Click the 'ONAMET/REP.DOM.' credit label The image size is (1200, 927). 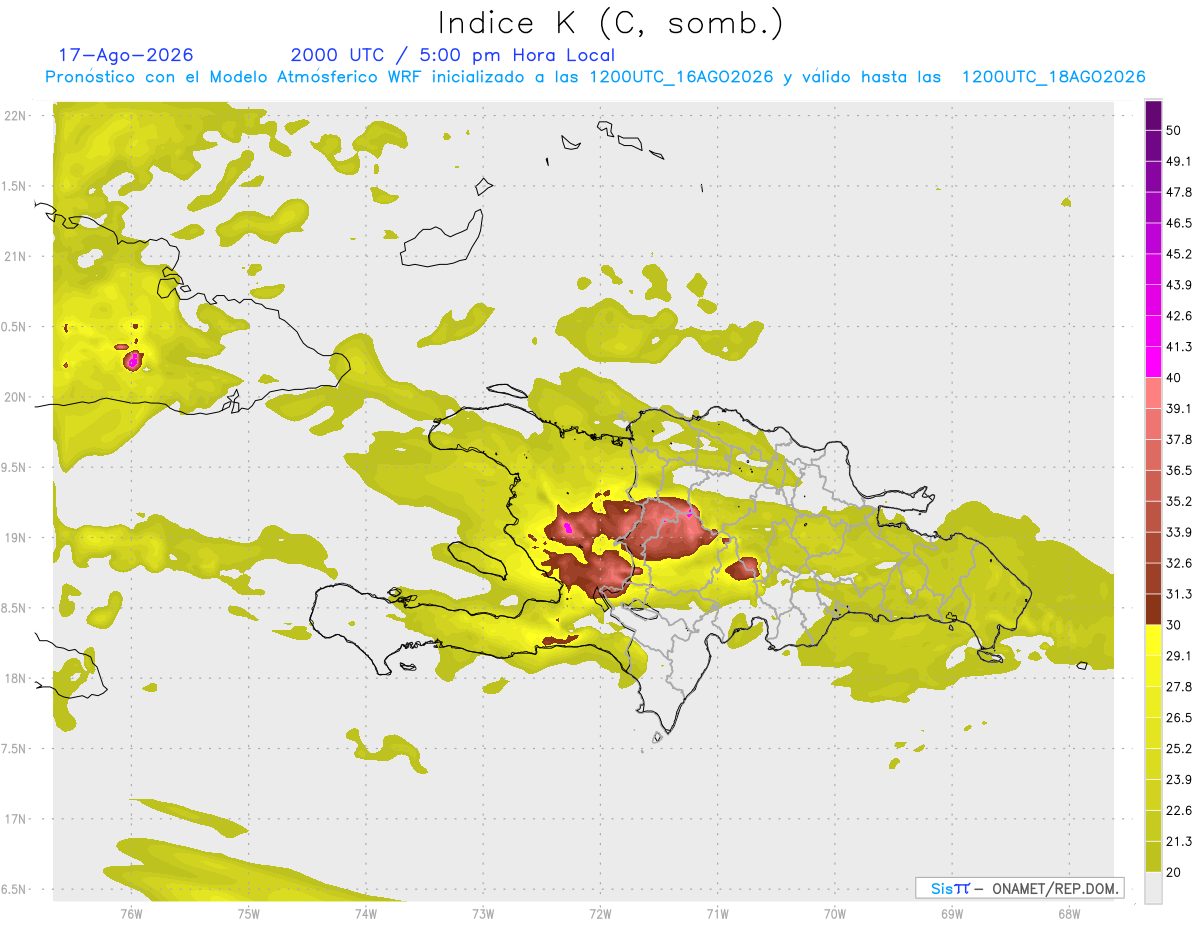[1056, 888]
